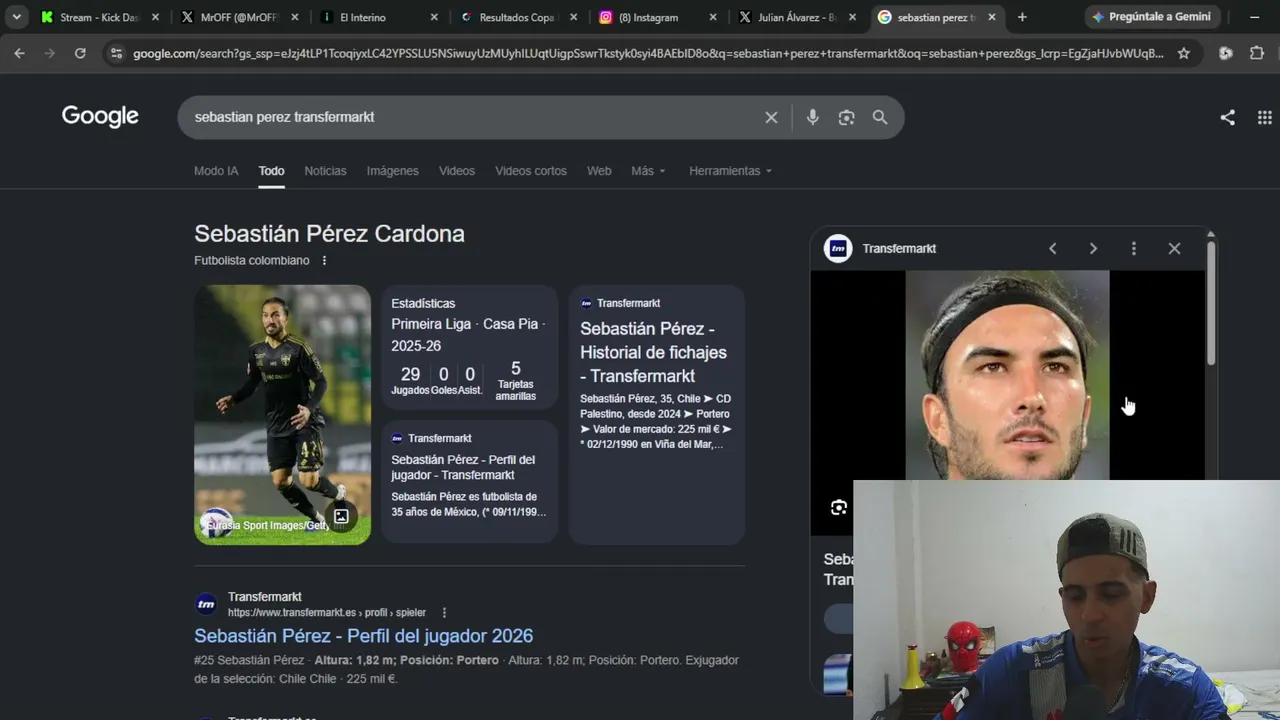Switch to the Julian Álvarez tab

click(795, 17)
